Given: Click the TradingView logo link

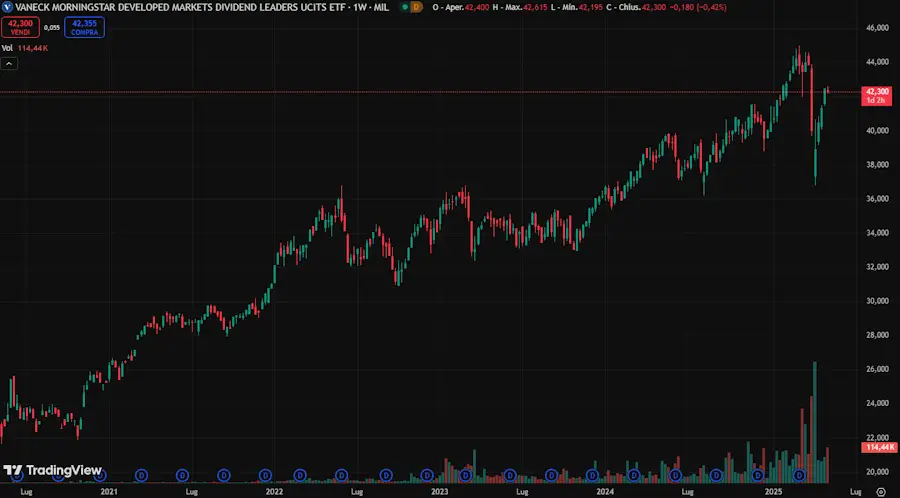Looking at the screenshot, I should click(52, 470).
